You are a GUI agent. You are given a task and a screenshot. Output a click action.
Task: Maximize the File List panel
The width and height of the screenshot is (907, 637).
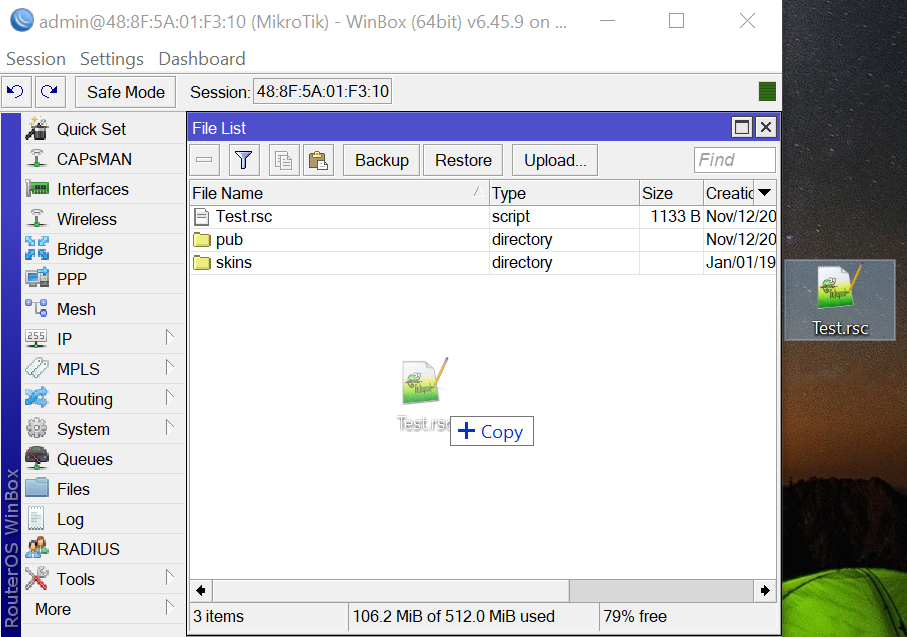pos(742,127)
